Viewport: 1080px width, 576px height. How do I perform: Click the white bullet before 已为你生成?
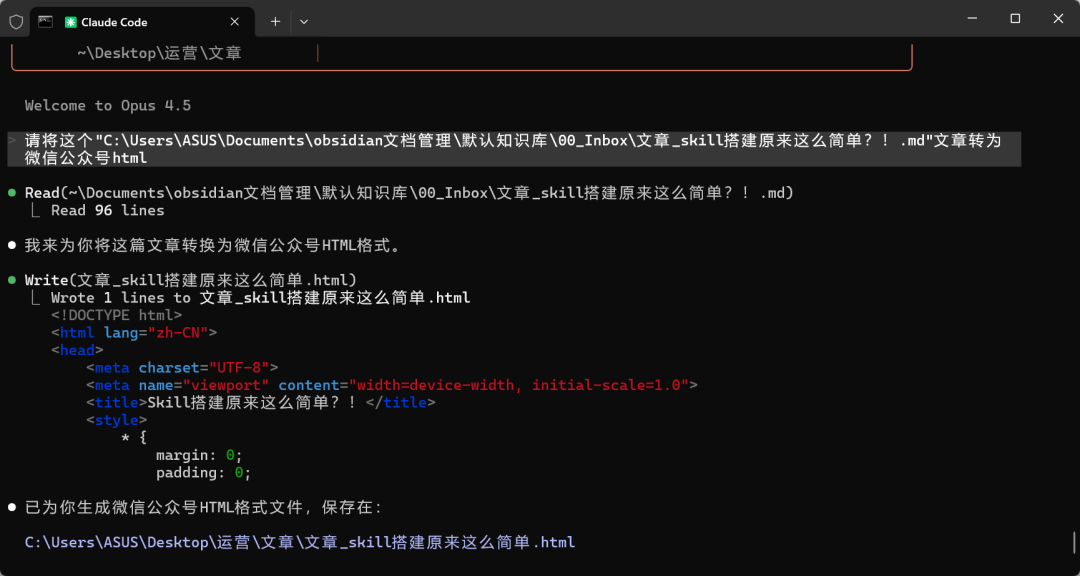(x=12, y=508)
